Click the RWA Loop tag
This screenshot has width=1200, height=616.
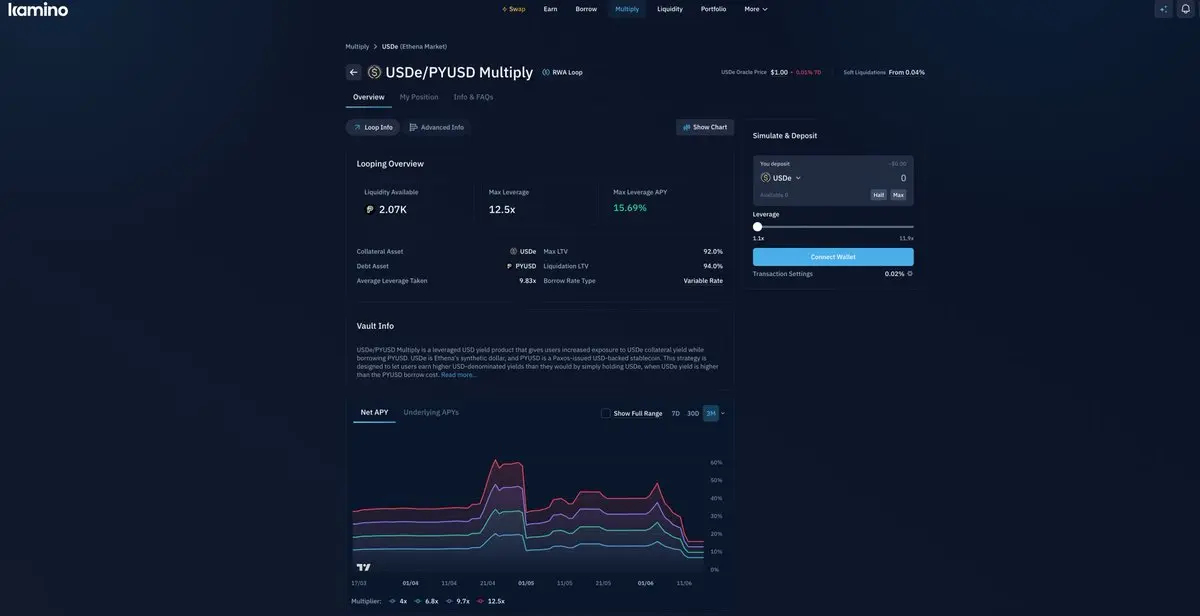(x=562, y=72)
